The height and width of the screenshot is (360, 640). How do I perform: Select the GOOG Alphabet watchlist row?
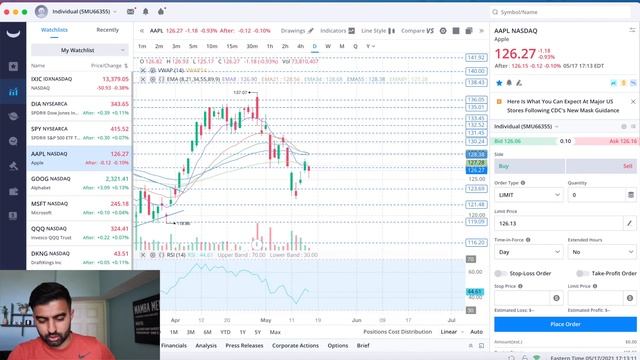(80, 183)
